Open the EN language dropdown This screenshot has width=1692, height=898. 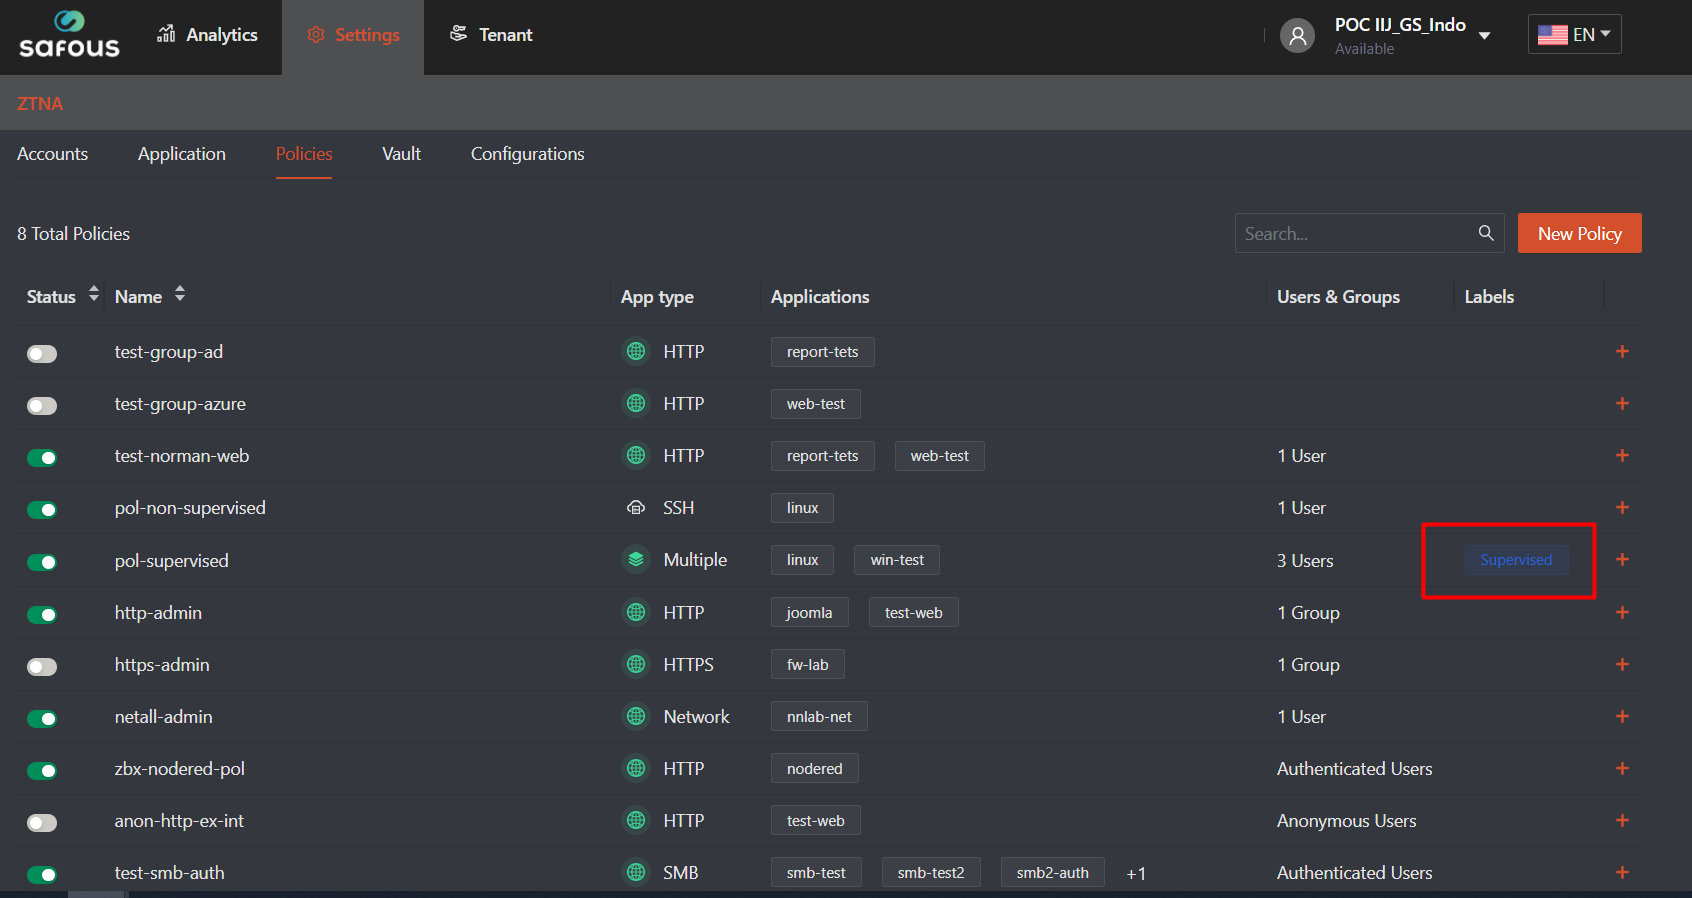point(1574,35)
